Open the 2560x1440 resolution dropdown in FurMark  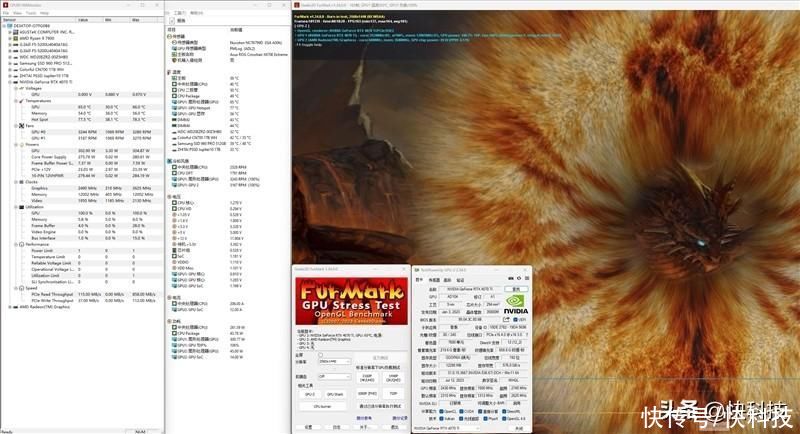335,362
